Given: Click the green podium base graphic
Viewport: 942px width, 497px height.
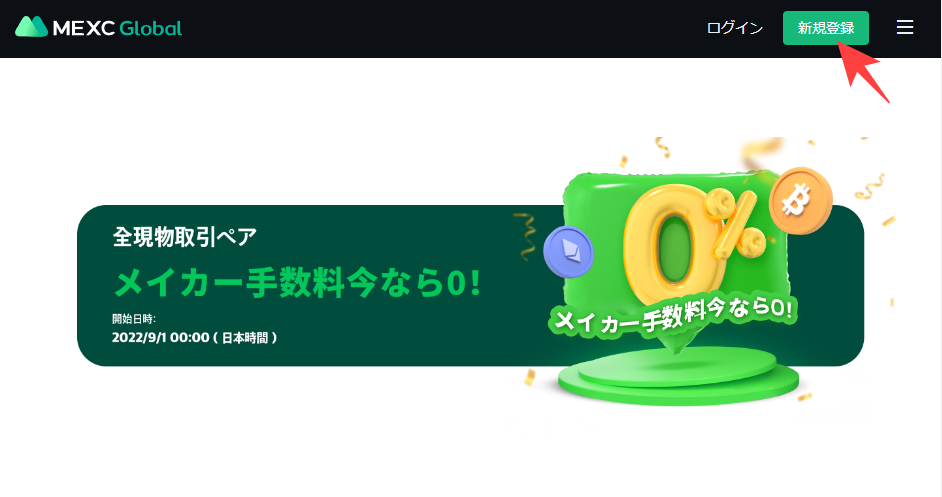Looking at the screenshot, I should tap(678, 377).
